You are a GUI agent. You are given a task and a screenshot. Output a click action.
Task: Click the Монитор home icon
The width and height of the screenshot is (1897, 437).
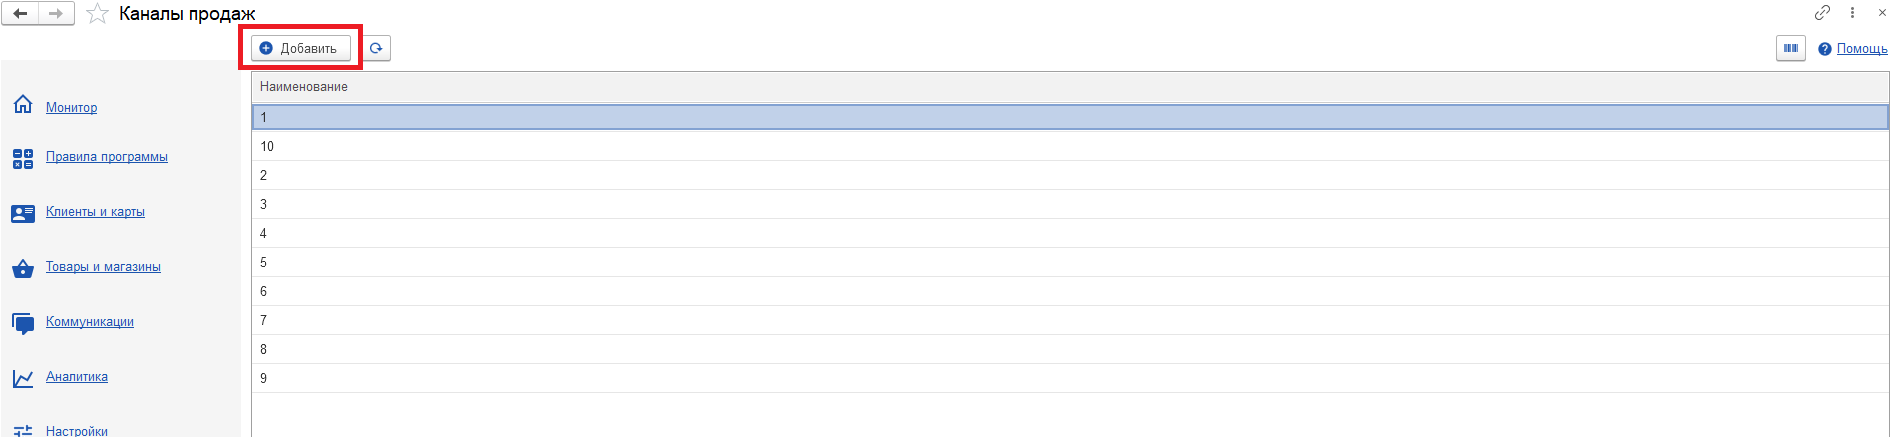point(23,105)
